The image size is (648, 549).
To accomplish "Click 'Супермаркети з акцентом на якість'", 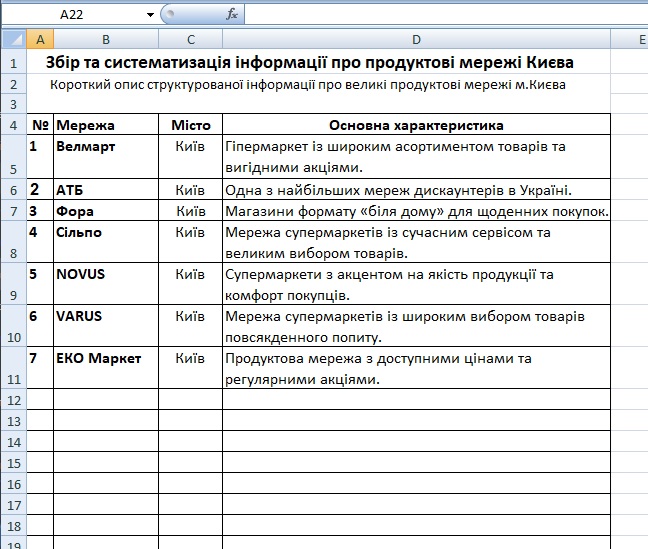I will point(416,284).
